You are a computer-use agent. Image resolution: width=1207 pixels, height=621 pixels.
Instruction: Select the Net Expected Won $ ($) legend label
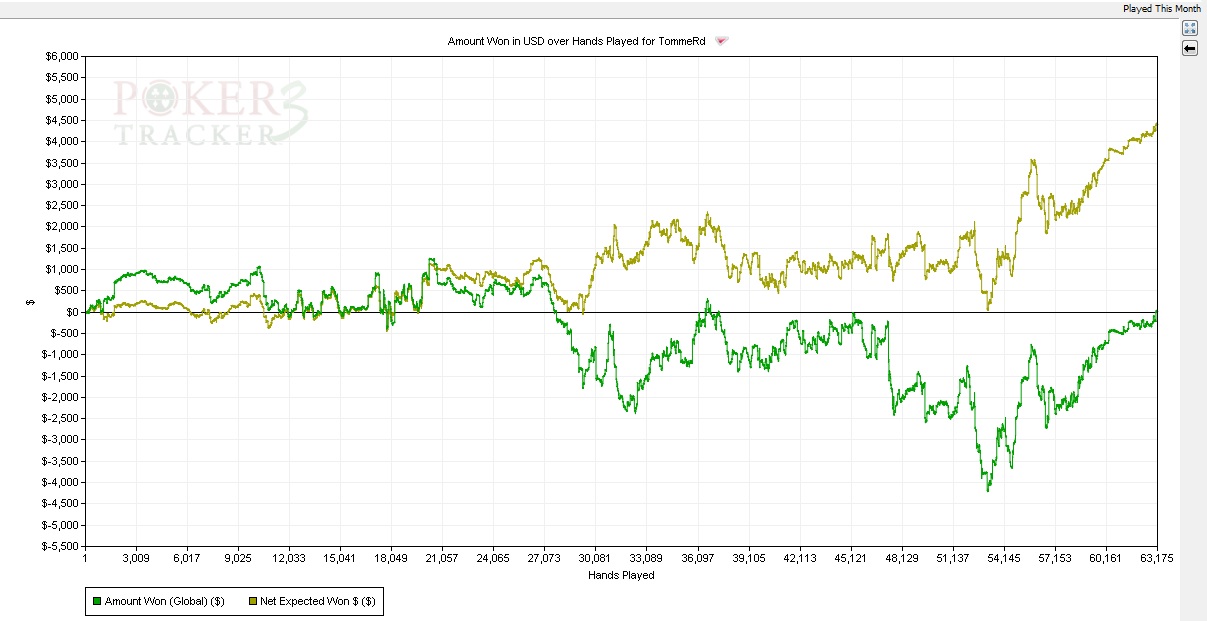click(318, 601)
